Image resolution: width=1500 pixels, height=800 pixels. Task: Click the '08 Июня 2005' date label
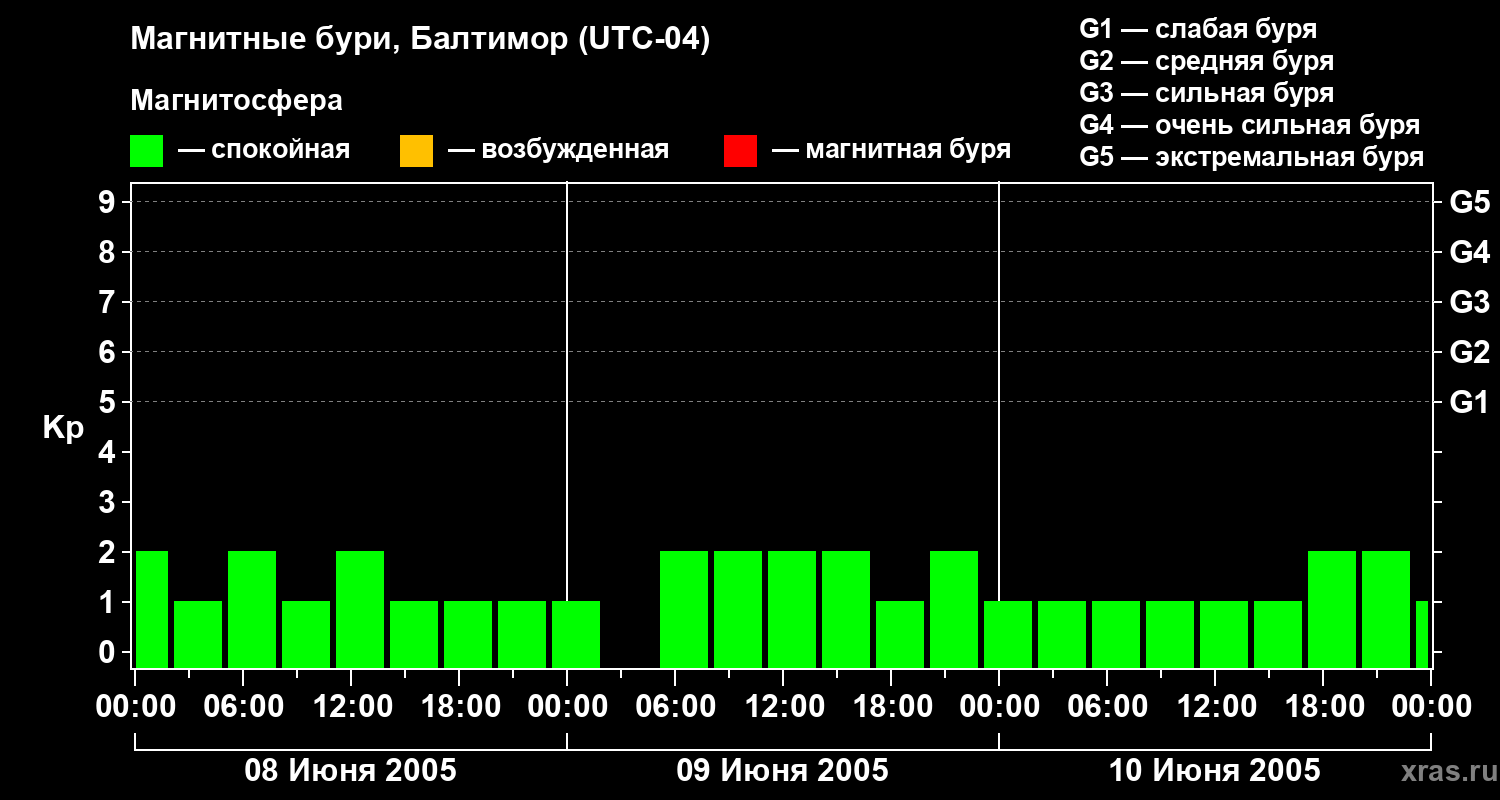coord(351,771)
